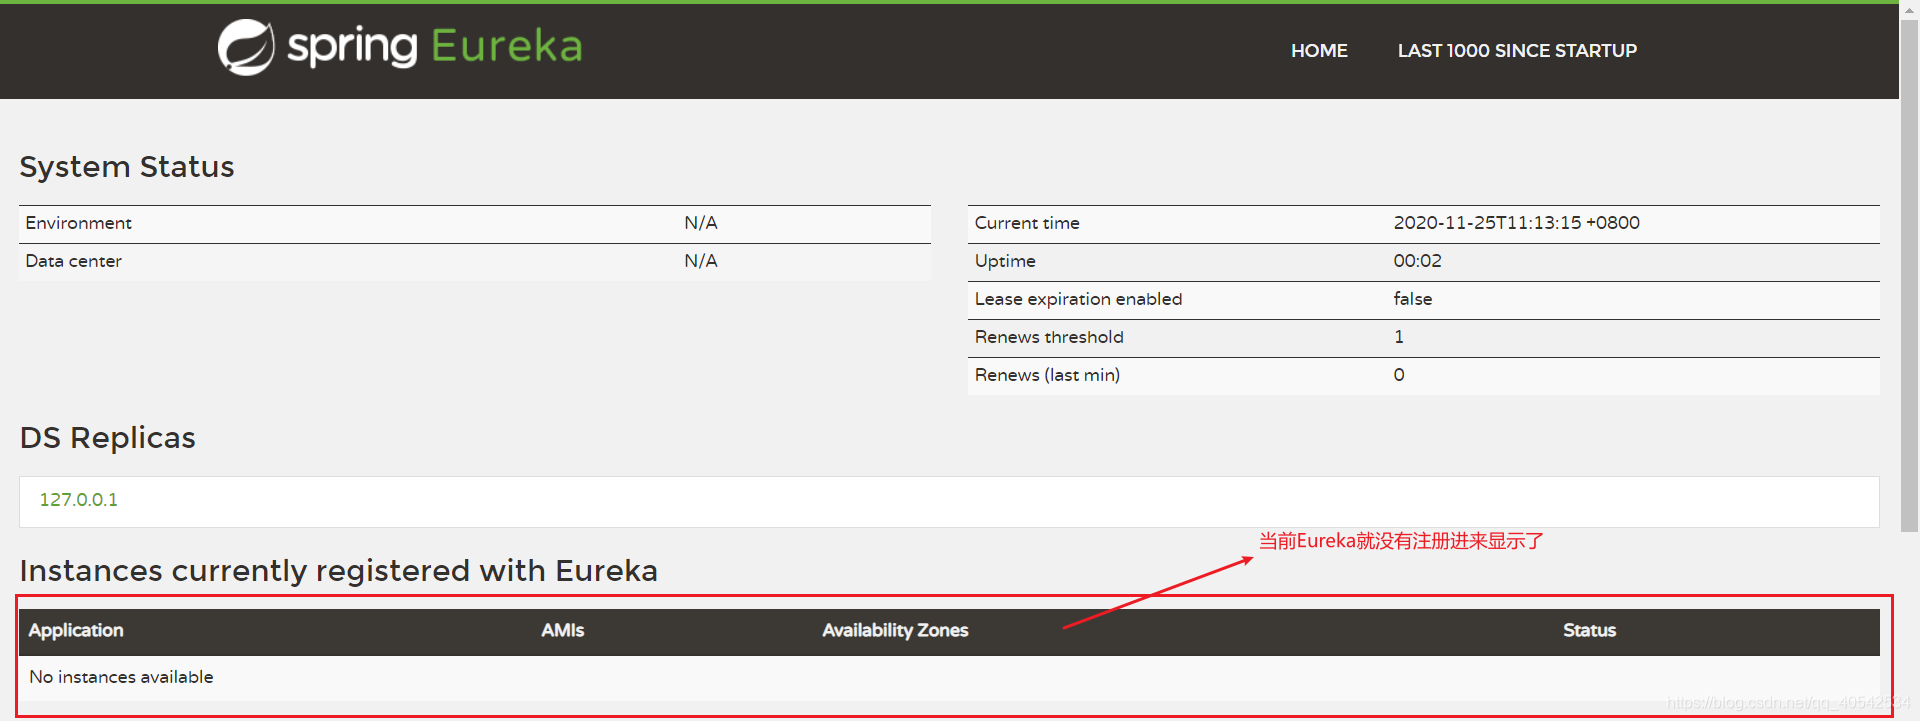Click the Lease expiration enabled label
The height and width of the screenshot is (721, 1920).
pos(1078,299)
